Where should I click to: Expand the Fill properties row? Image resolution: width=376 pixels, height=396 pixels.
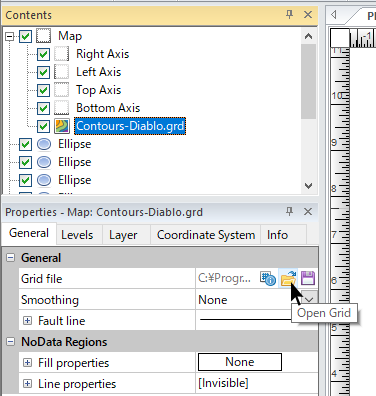point(28,362)
